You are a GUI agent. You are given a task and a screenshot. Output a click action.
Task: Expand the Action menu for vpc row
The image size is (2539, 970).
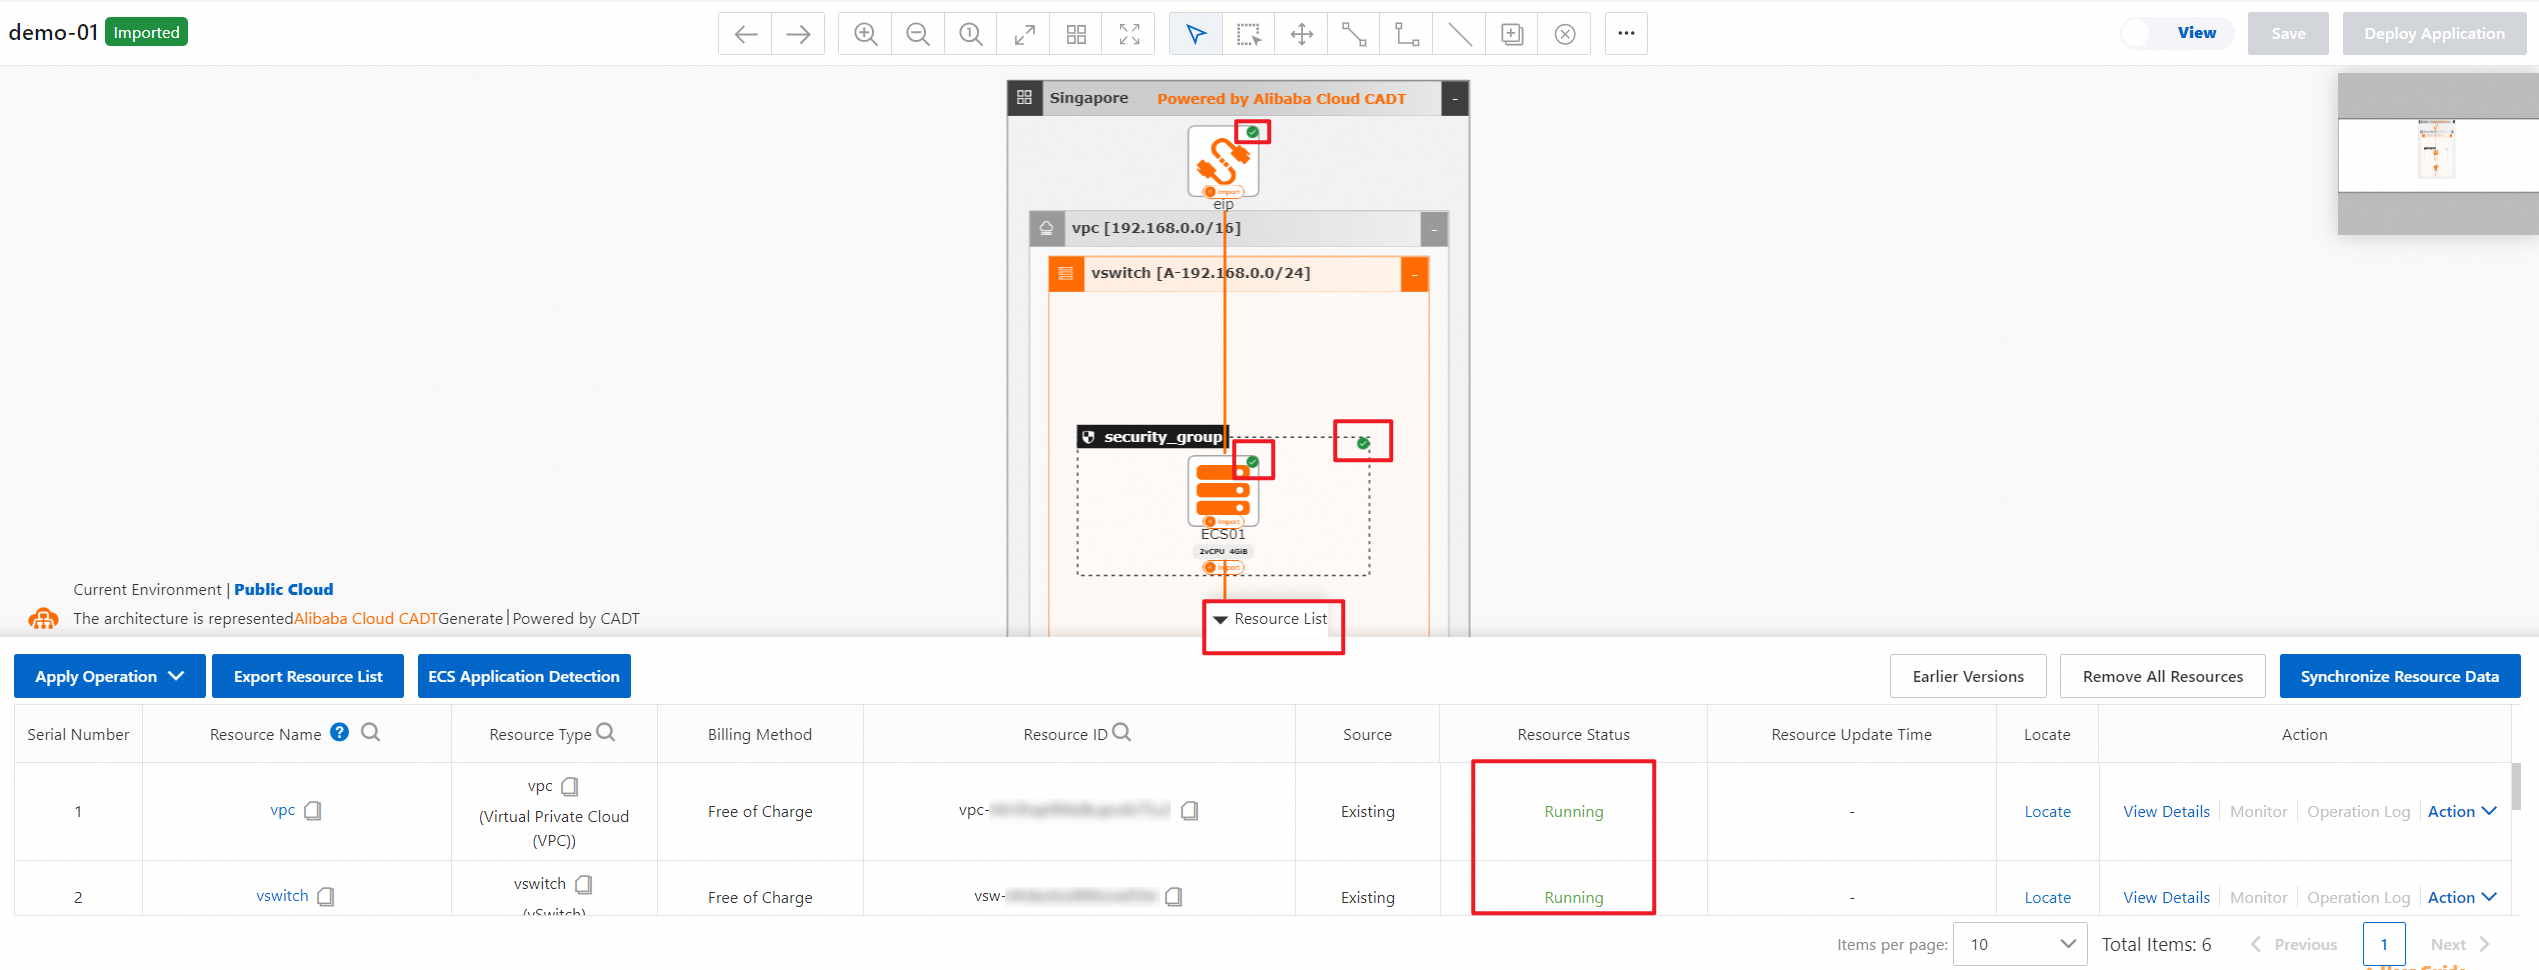click(2461, 811)
